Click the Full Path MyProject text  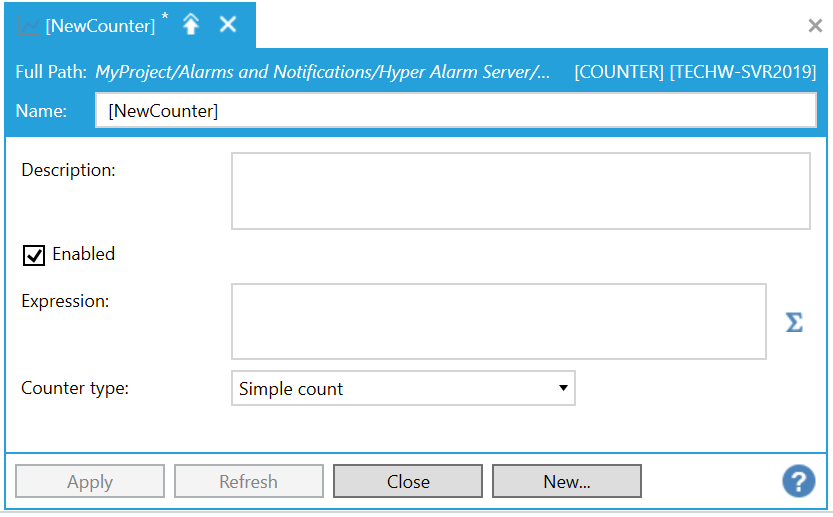(322, 72)
